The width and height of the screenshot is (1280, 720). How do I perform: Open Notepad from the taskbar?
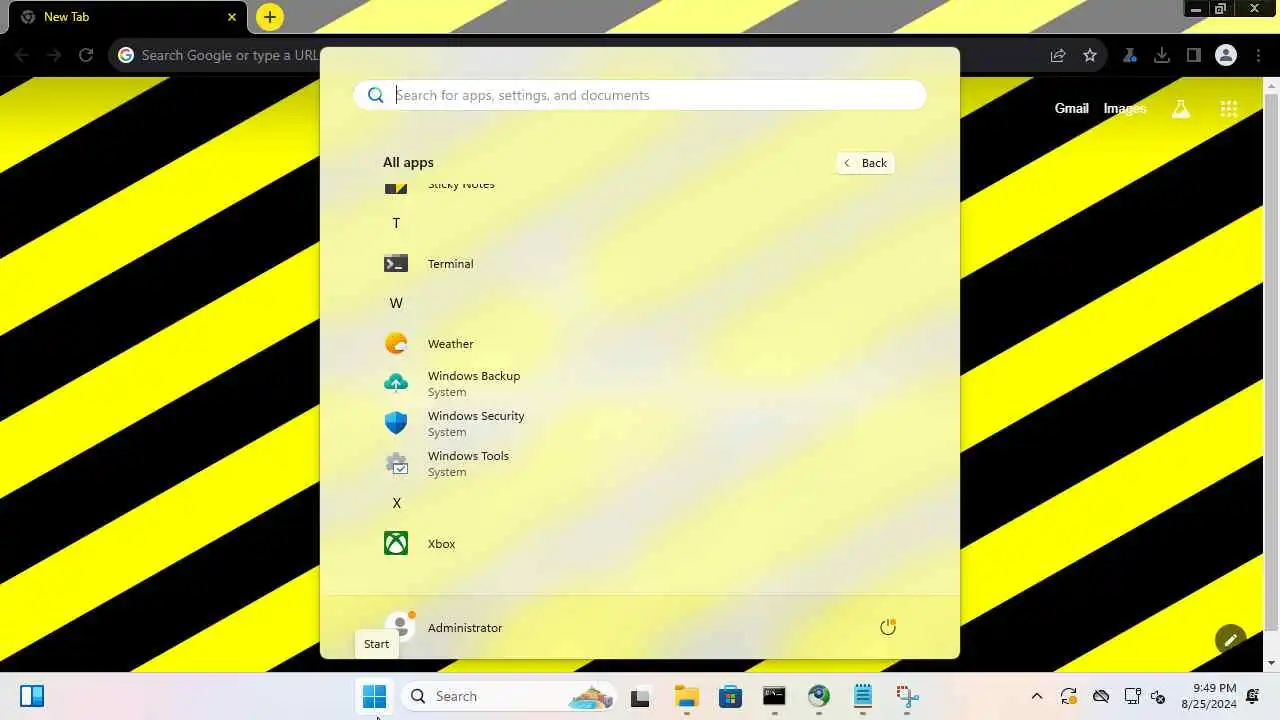tap(863, 696)
